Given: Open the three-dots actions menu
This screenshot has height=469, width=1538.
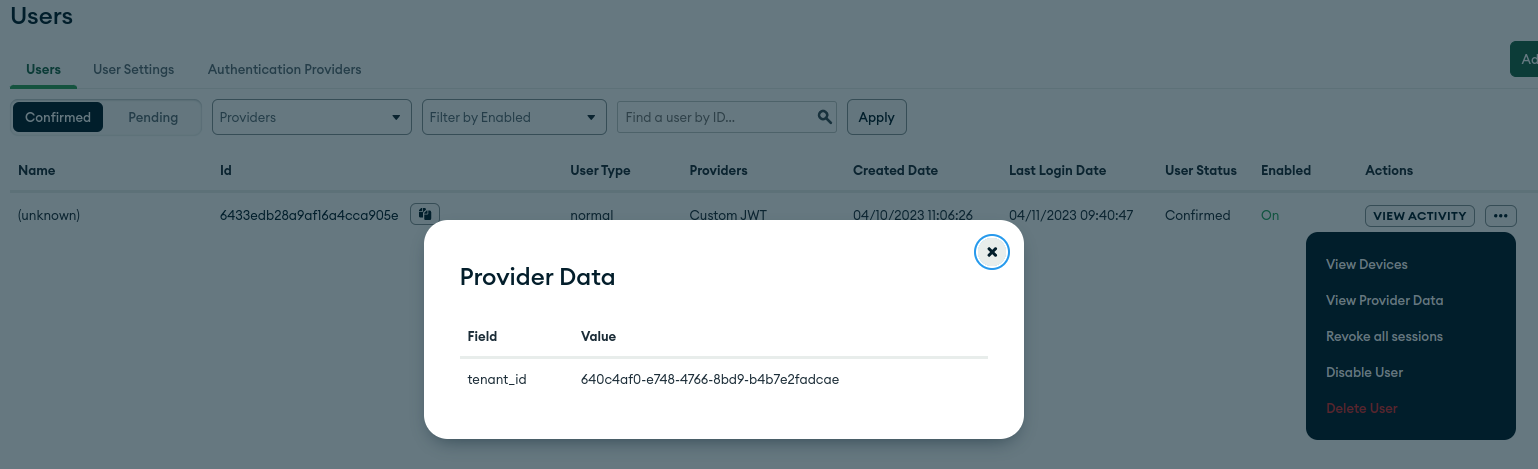Looking at the screenshot, I should click(x=1500, y=215).
